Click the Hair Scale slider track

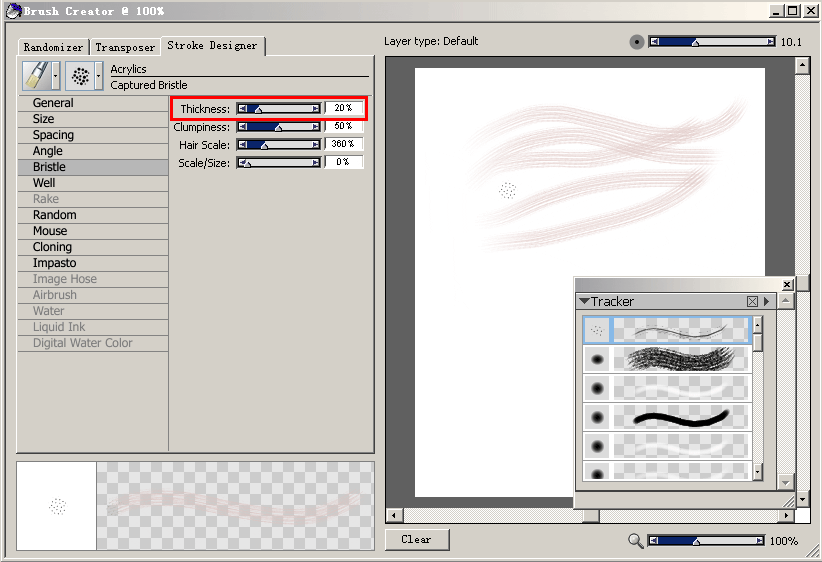click(279, 145)
